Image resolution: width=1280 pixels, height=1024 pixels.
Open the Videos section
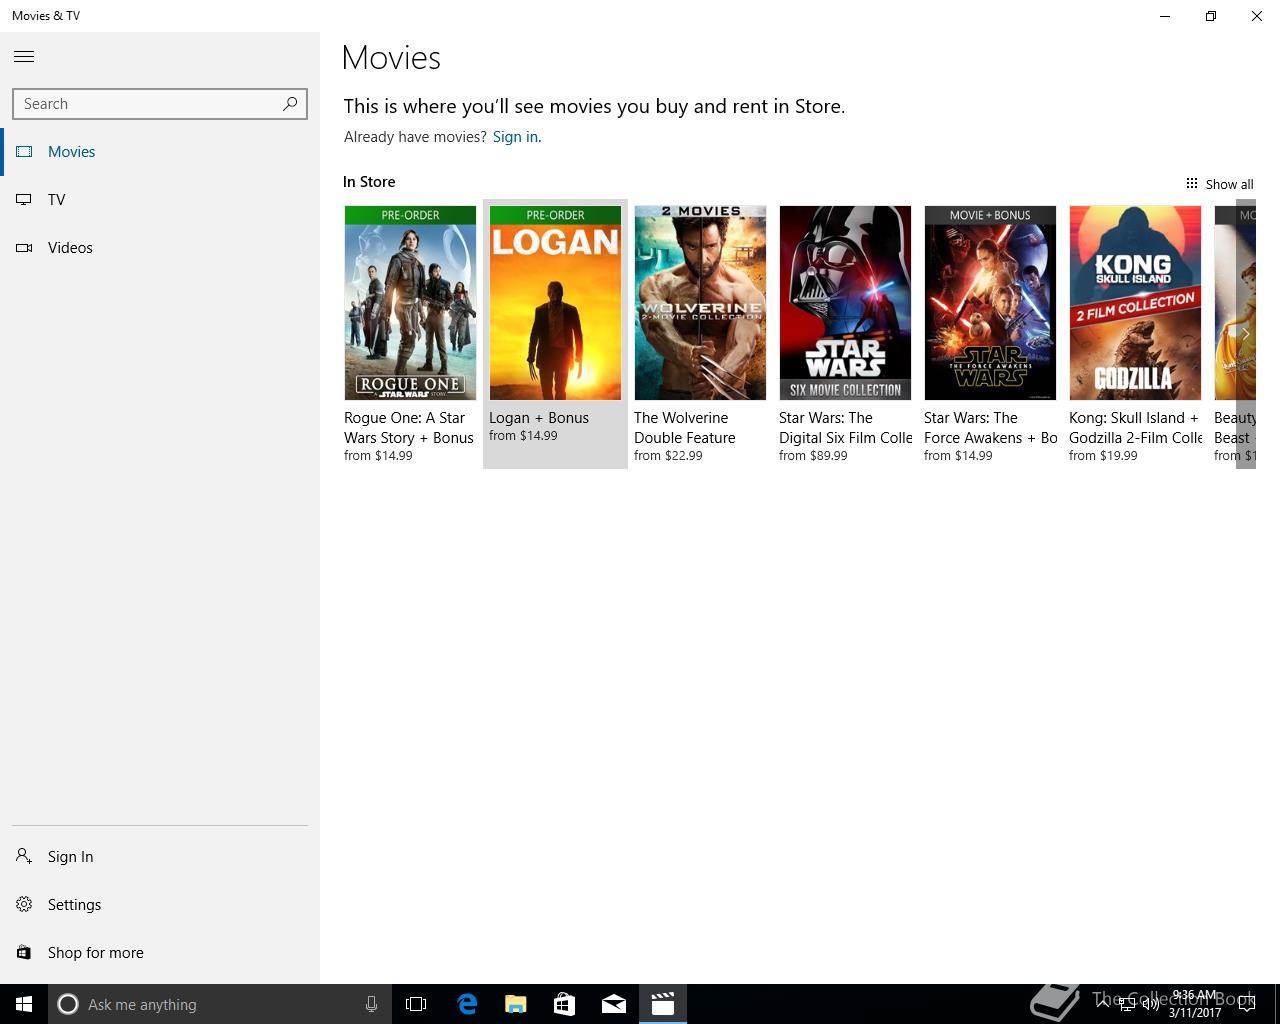[x=160, y=248]
